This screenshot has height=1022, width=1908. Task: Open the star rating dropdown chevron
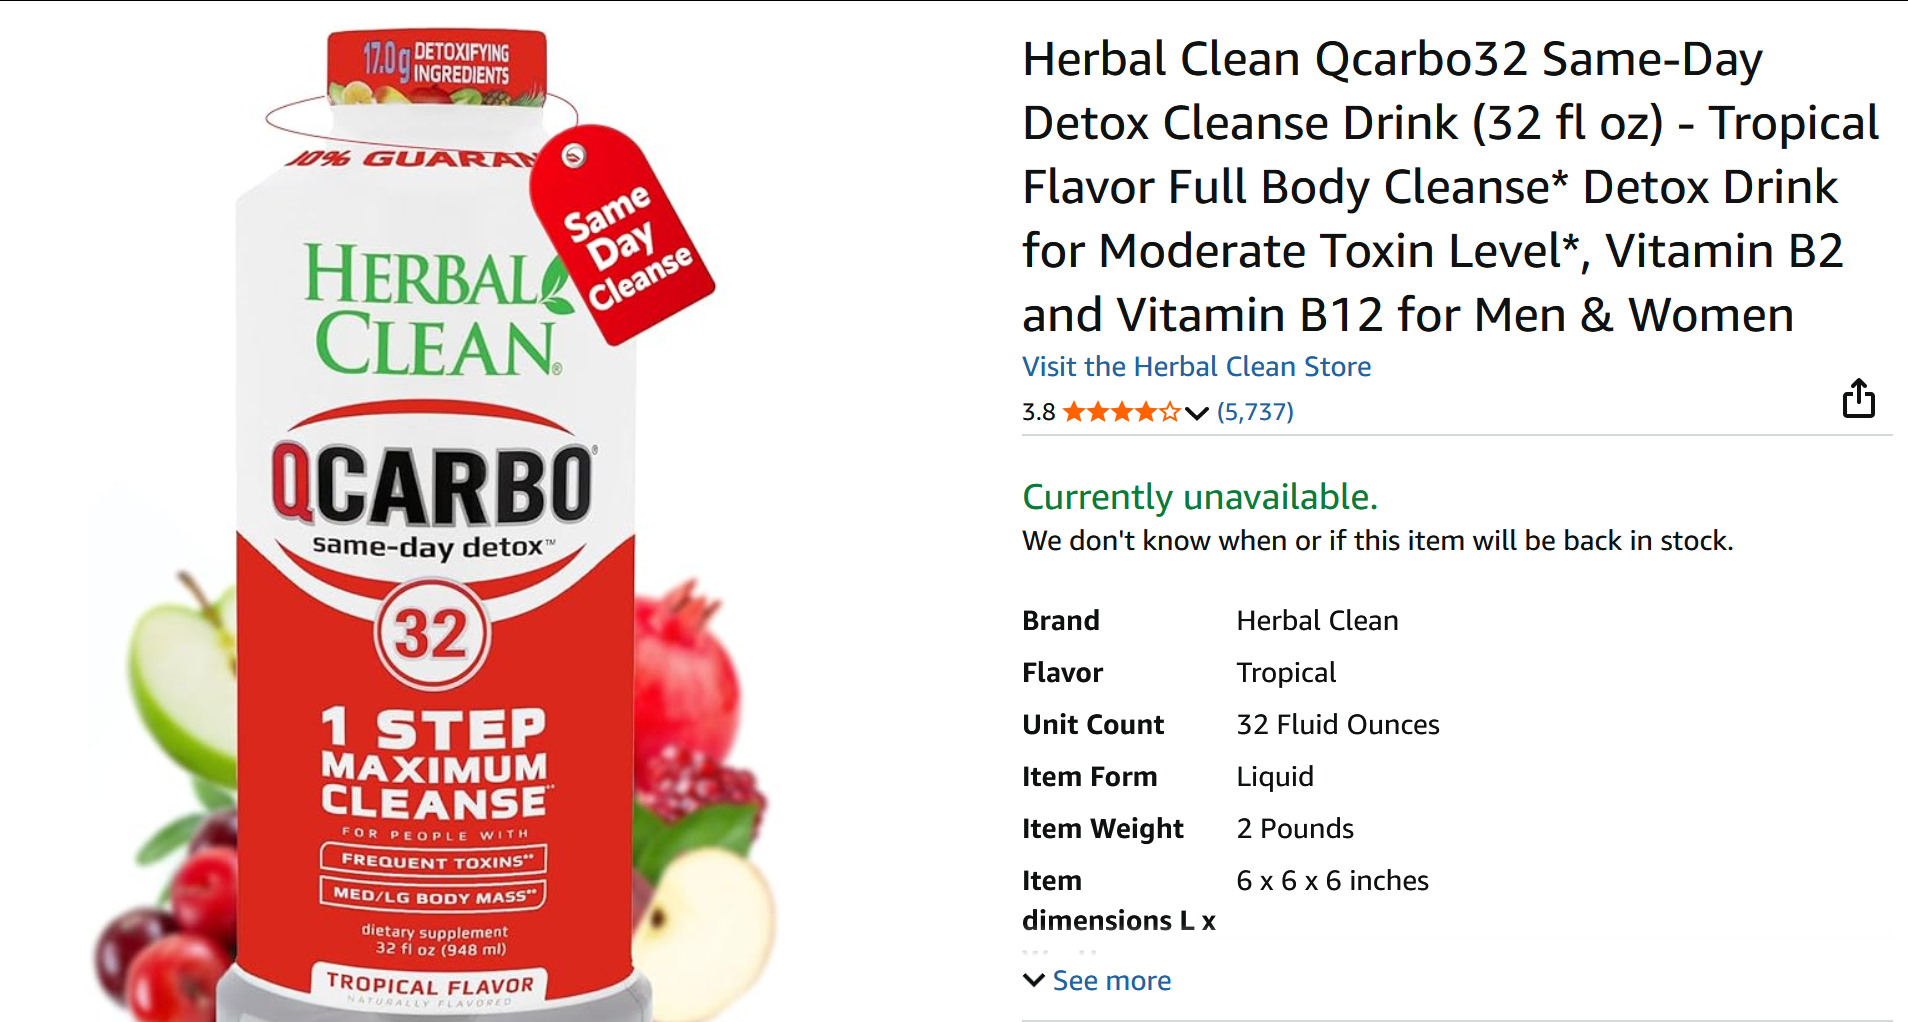click(1197, 413)
